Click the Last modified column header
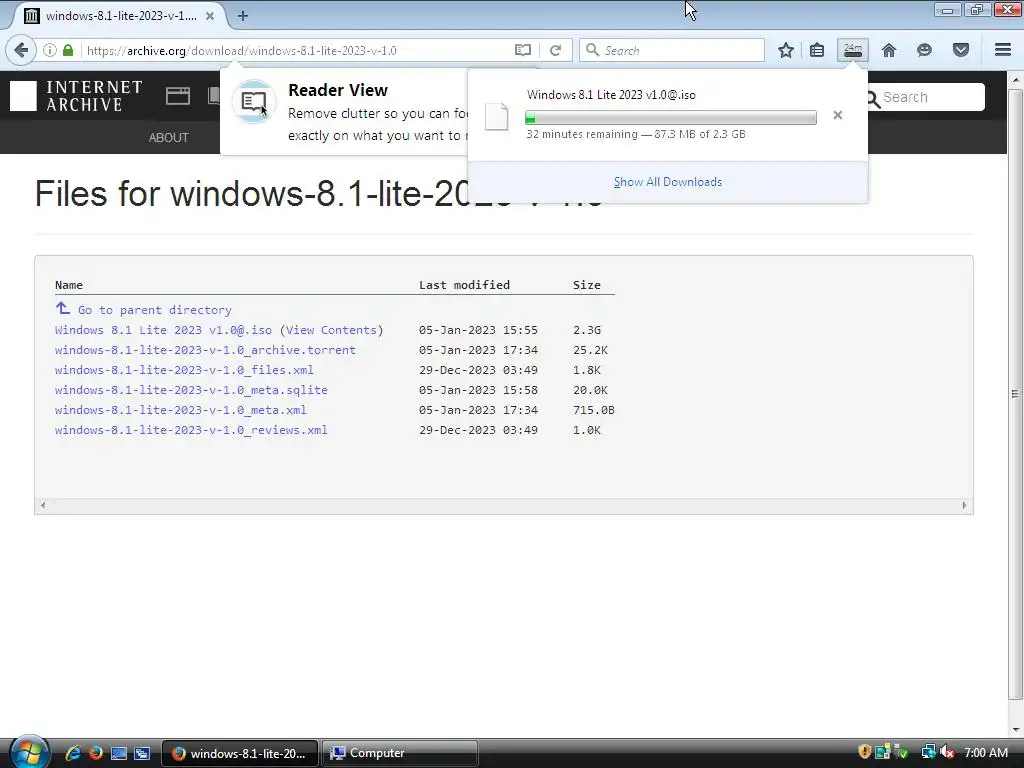1024x768 pixels. click(x=464, y=285)
